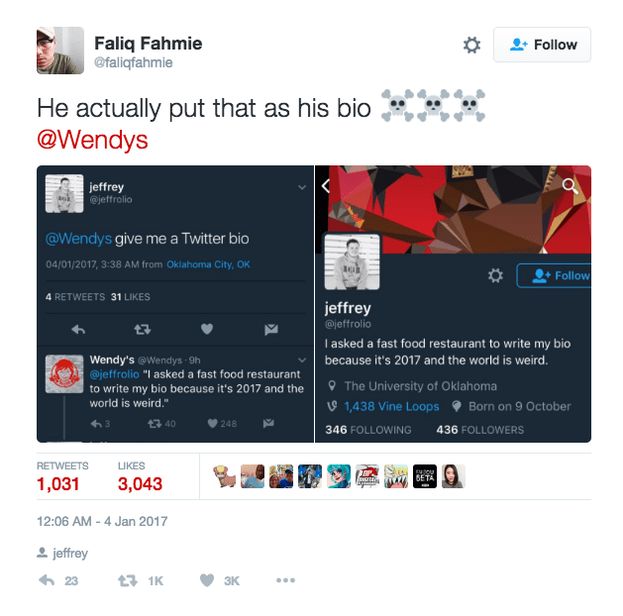Open Faliq Fahmie's profile picture

click(x=60, y=50)
